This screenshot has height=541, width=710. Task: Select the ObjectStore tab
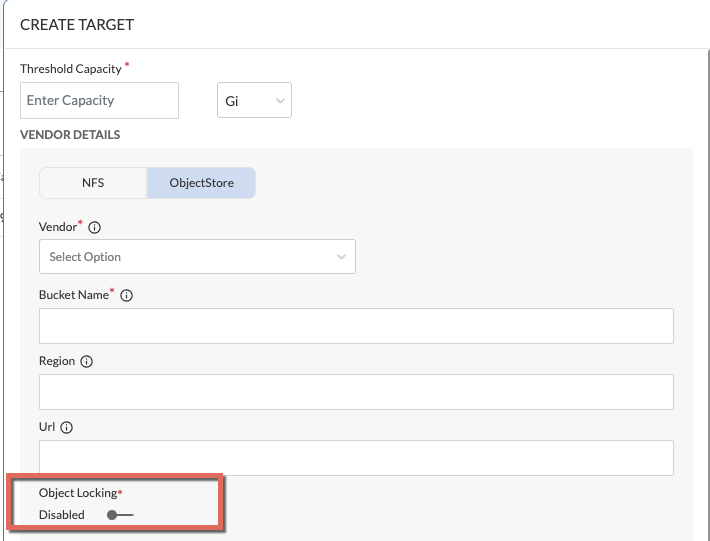pos(201,183)
